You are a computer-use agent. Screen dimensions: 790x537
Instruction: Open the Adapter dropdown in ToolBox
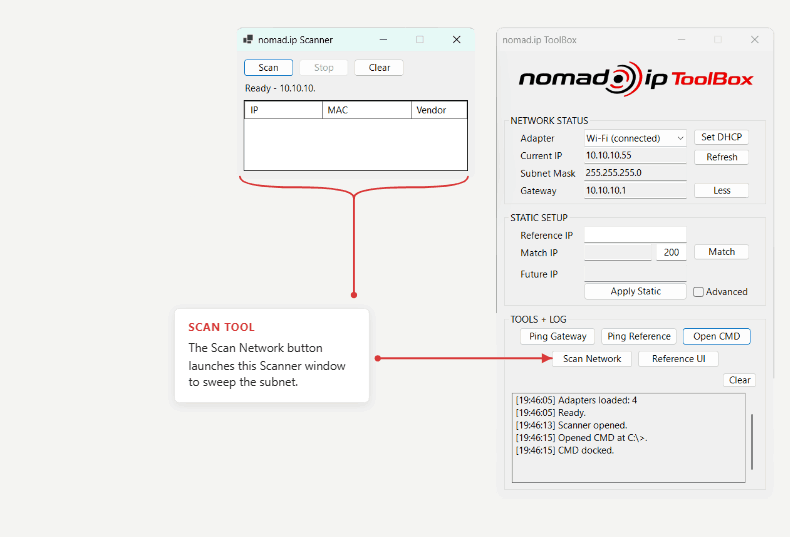(x=635, y=138)
